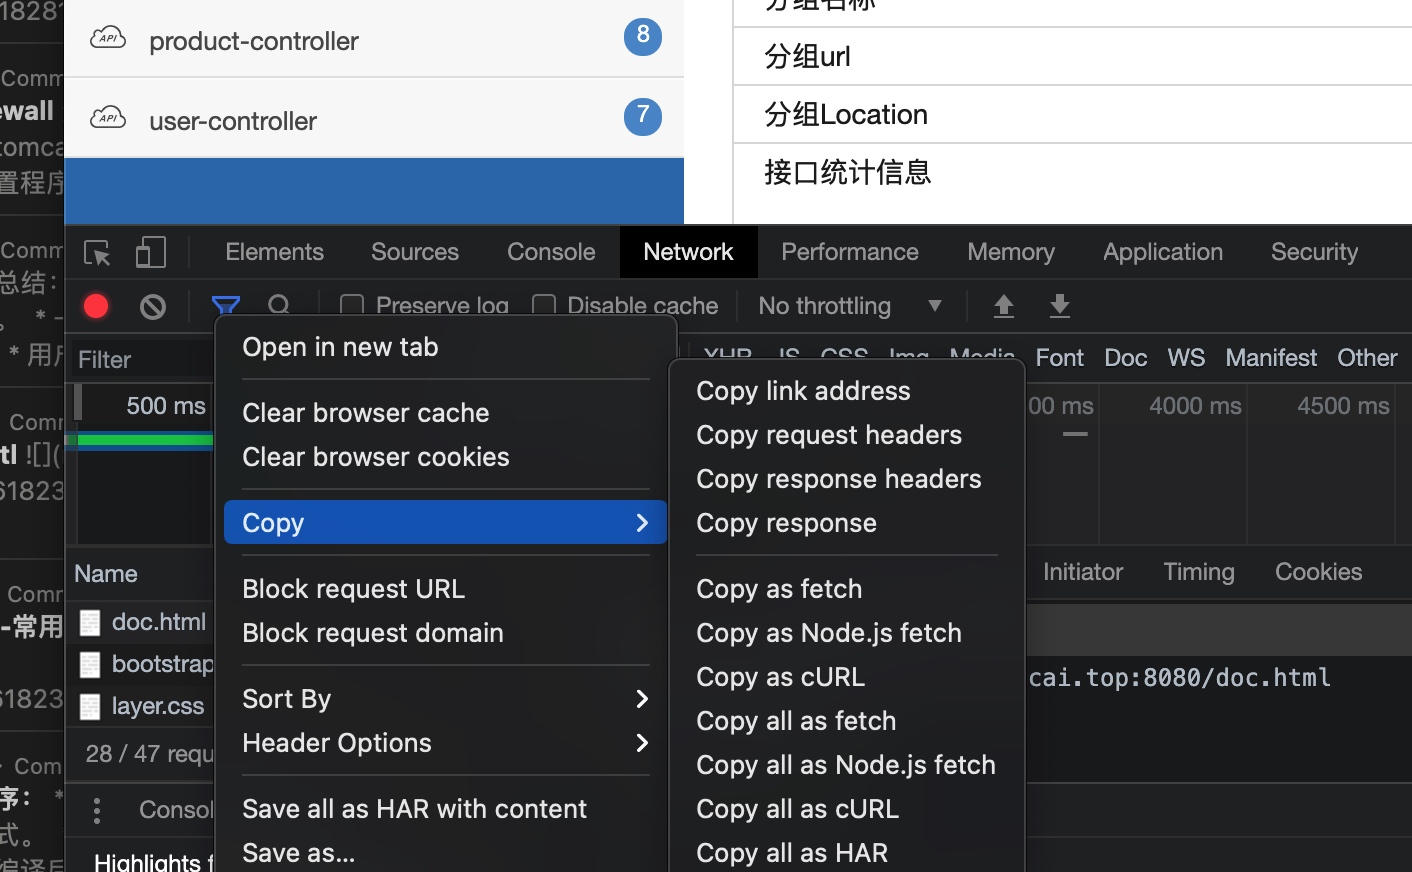
Task: Filter requests by Font type
Action: click(x=1059, y=358)
